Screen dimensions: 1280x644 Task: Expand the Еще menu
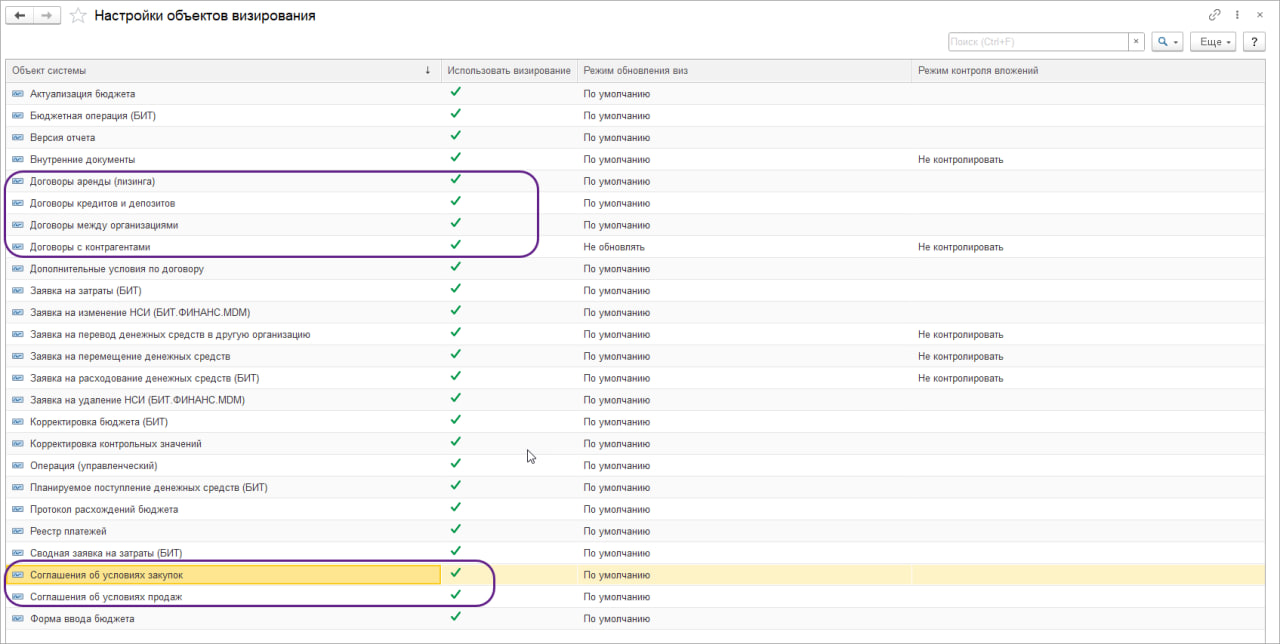(1215, 42)
